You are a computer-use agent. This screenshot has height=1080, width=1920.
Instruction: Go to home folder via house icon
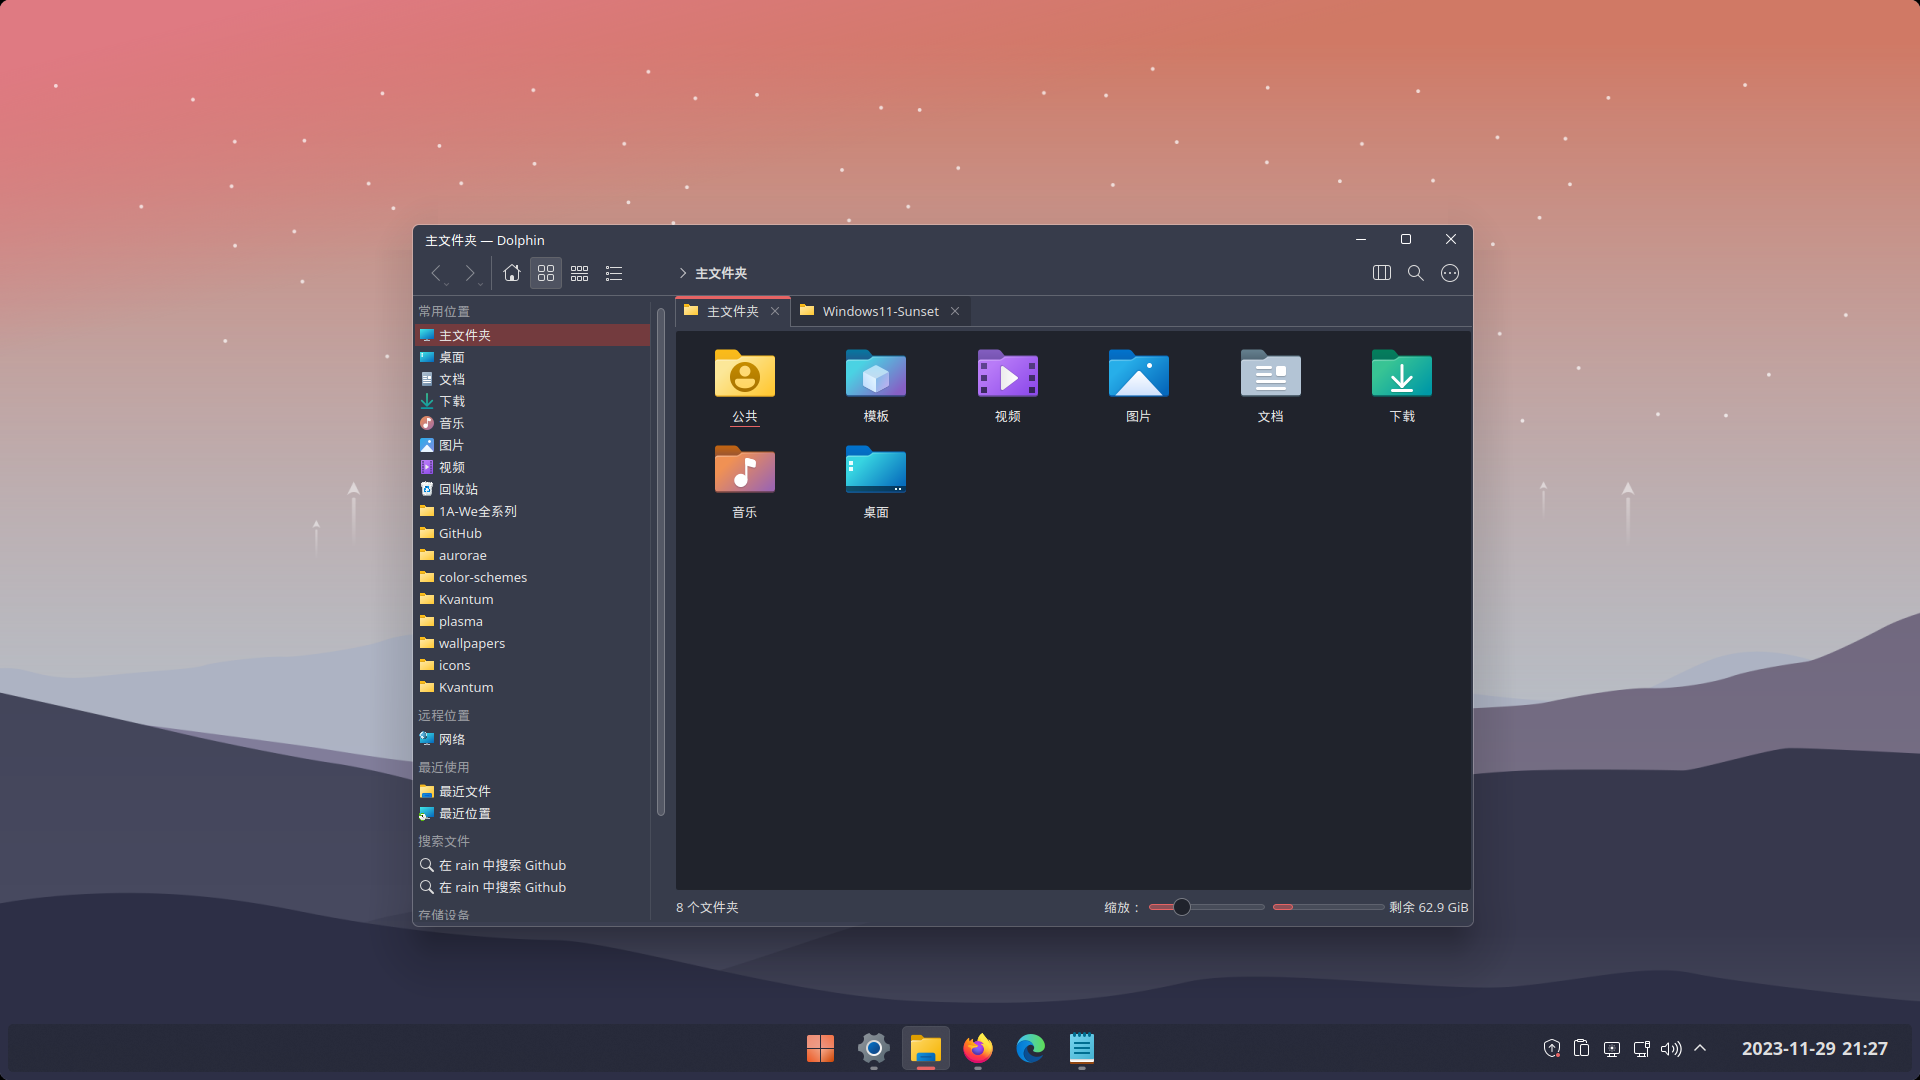[x=512, y=273]
